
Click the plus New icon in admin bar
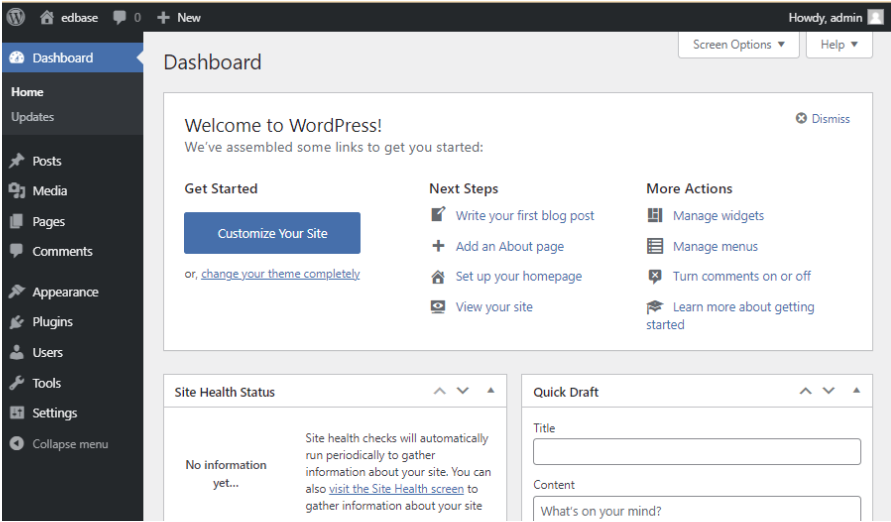point(163,18)
